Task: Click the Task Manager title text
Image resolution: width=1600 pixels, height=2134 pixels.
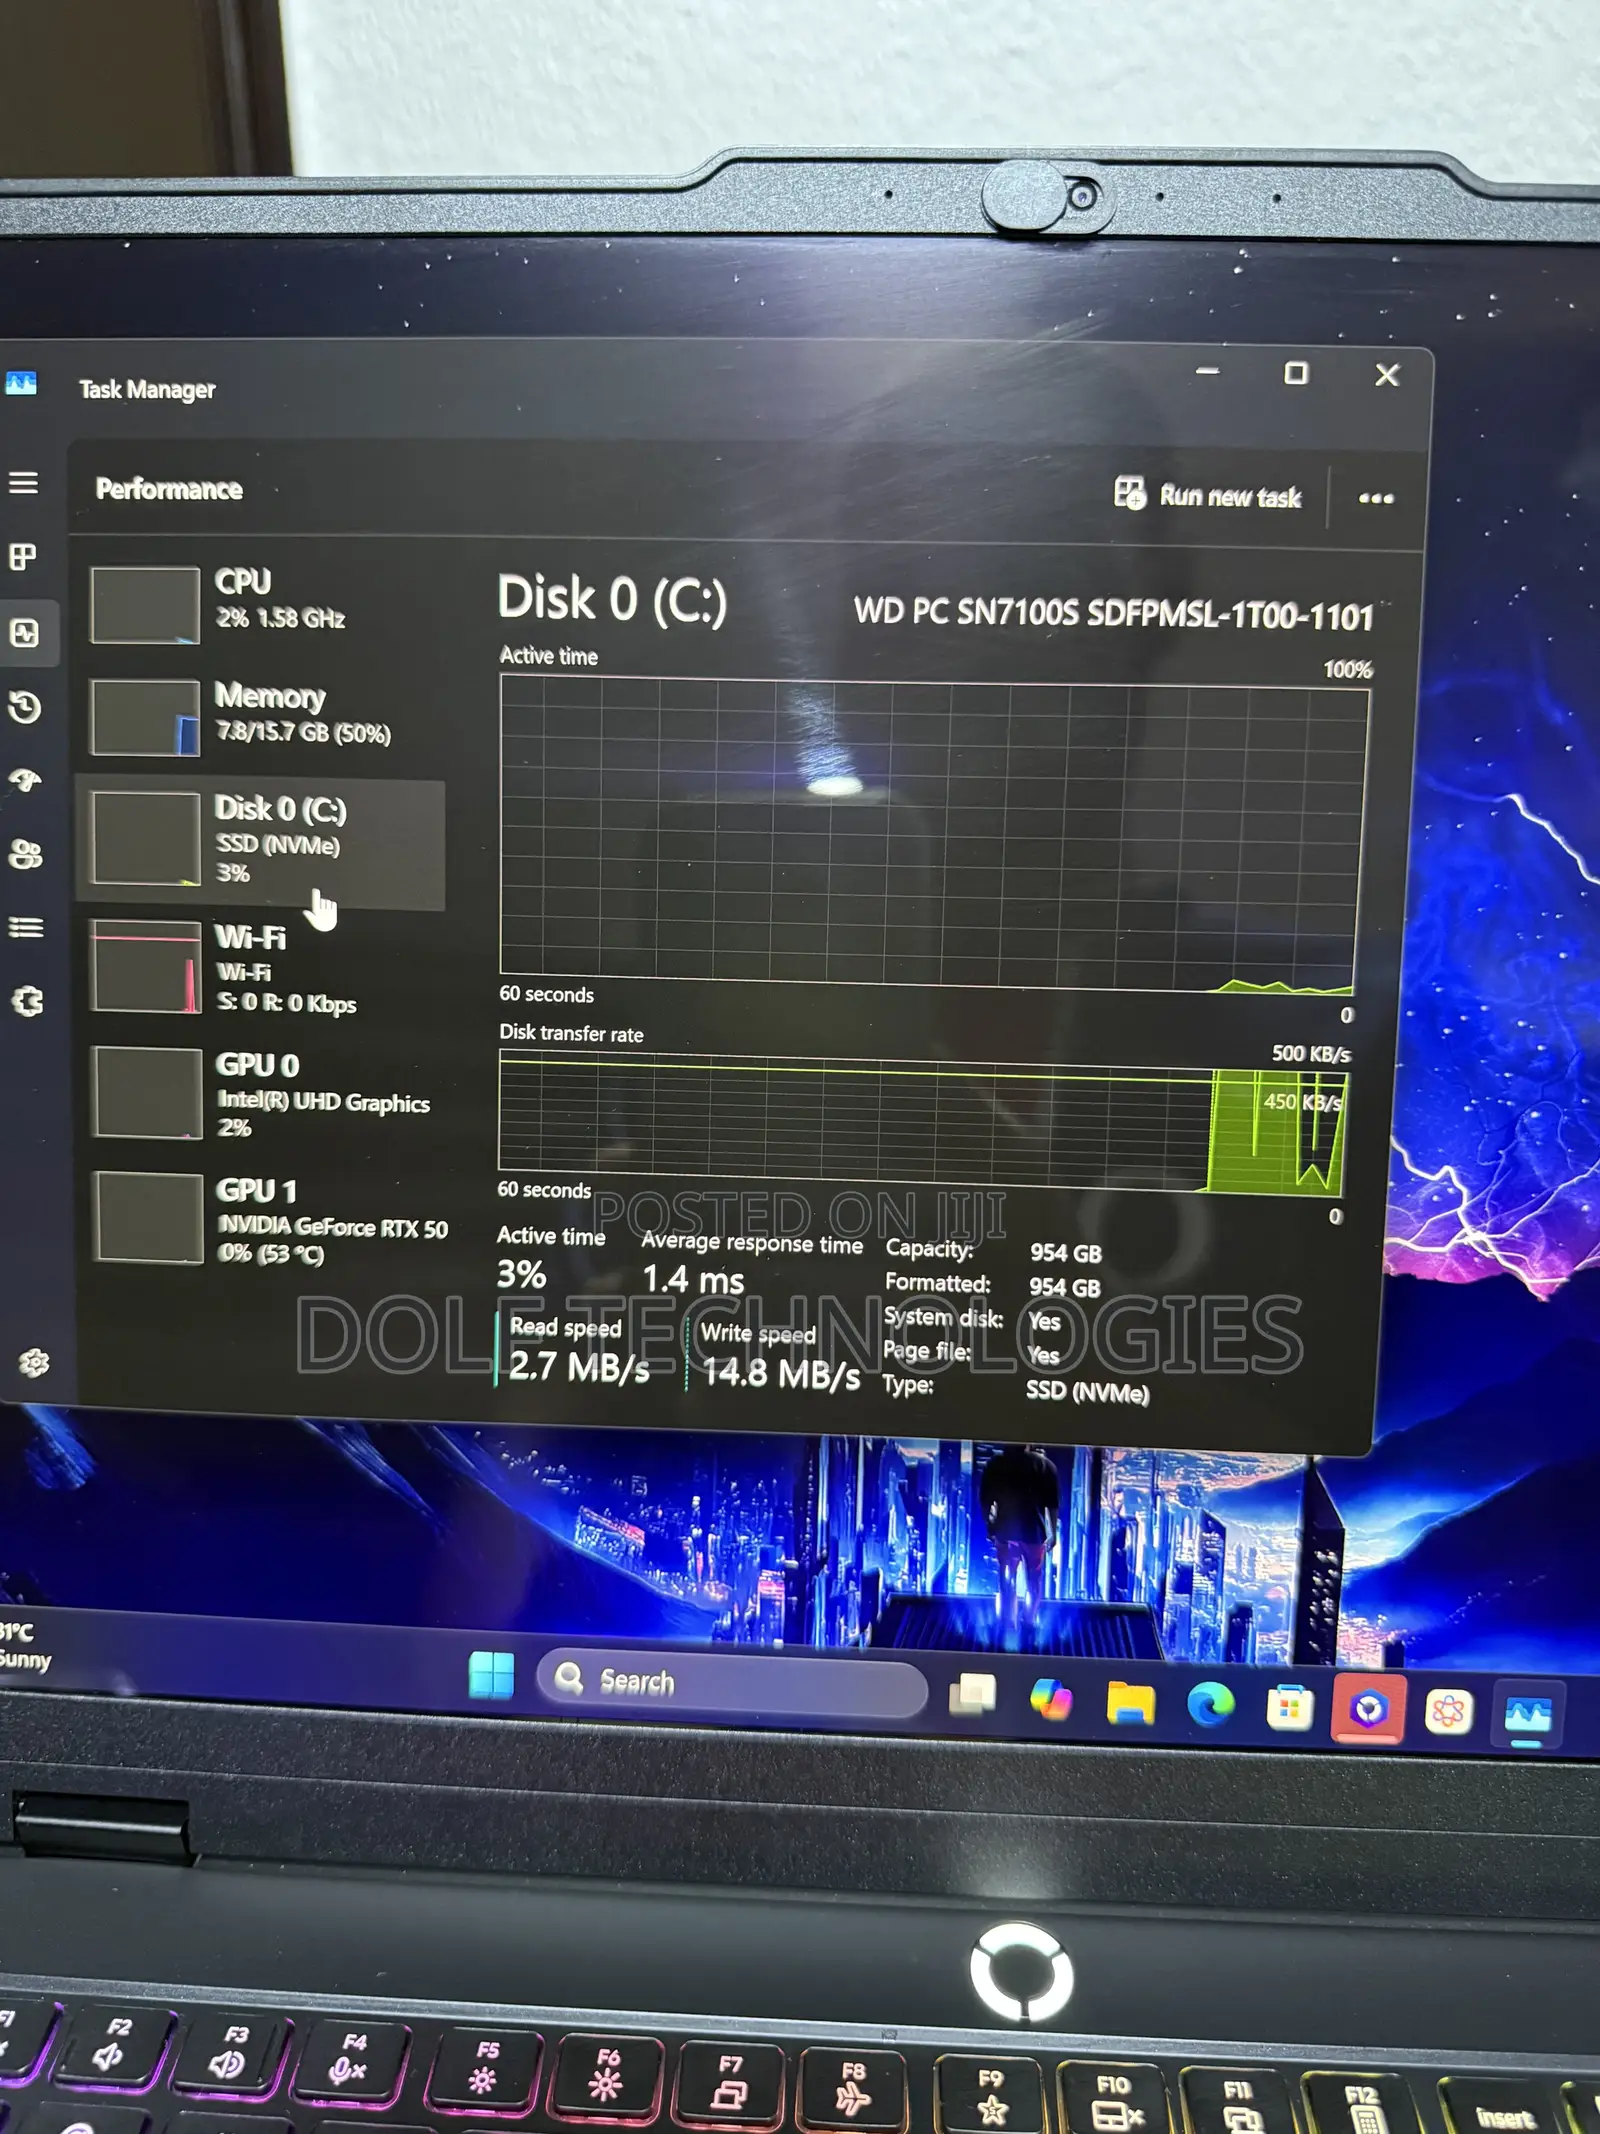Action: (x=147, y=389)
